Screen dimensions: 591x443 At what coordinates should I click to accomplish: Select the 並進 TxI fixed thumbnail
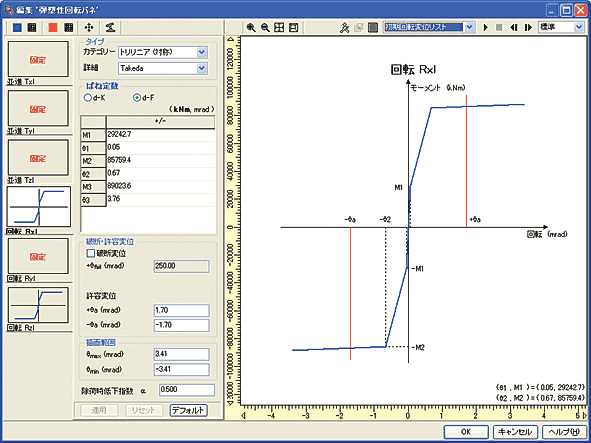tap(38, 59)
